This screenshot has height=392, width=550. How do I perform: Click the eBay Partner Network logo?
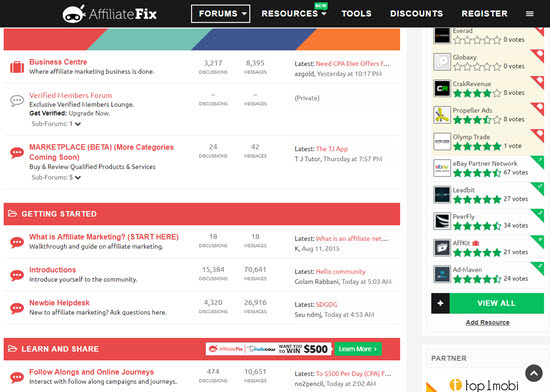pos(442,168)
